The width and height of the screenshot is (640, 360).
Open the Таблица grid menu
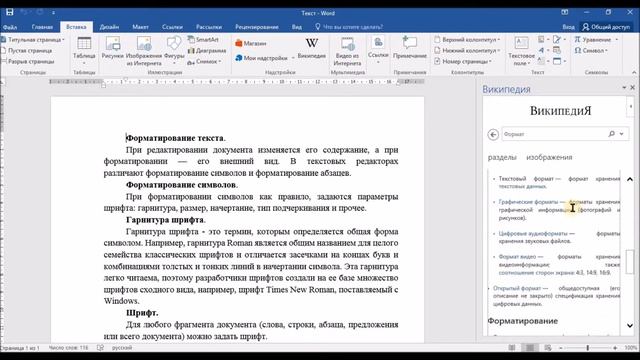pos(84,51)
